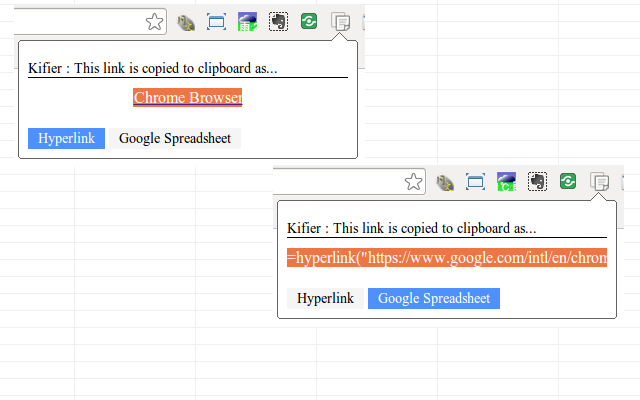Click the lower browser address bar
This screenshot has width=640, height=400.
349,181
